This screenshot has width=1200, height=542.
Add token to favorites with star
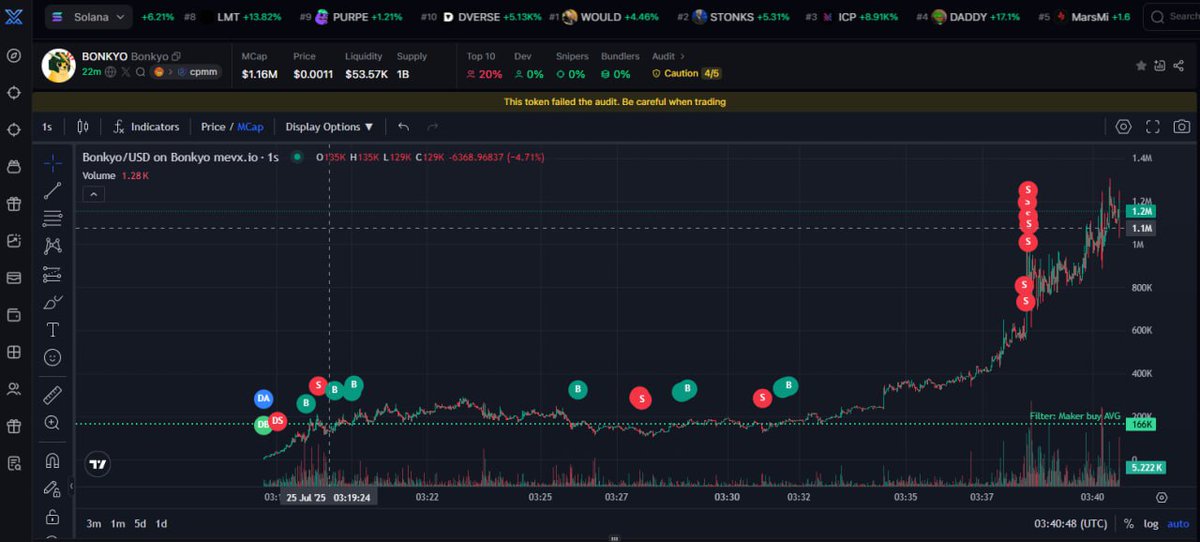coord(1141,65)
